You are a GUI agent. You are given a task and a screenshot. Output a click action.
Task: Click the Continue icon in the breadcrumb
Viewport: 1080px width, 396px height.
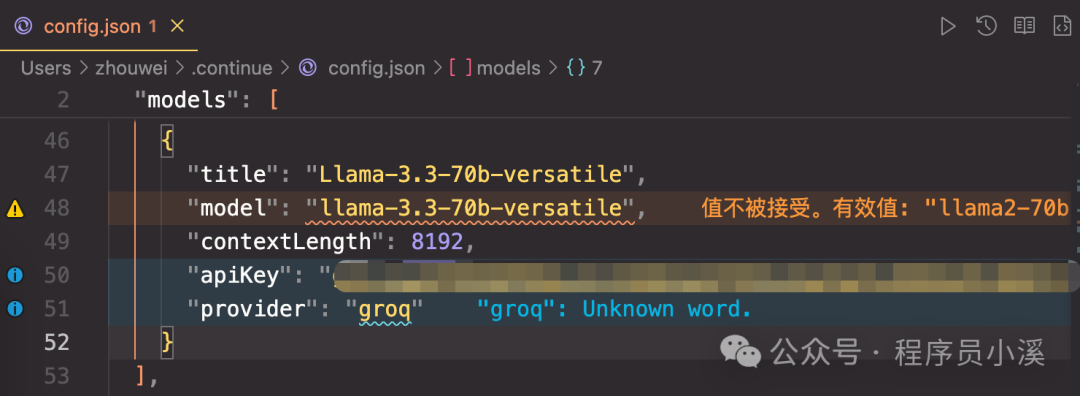pyautogui.click(x=308, y=67)
